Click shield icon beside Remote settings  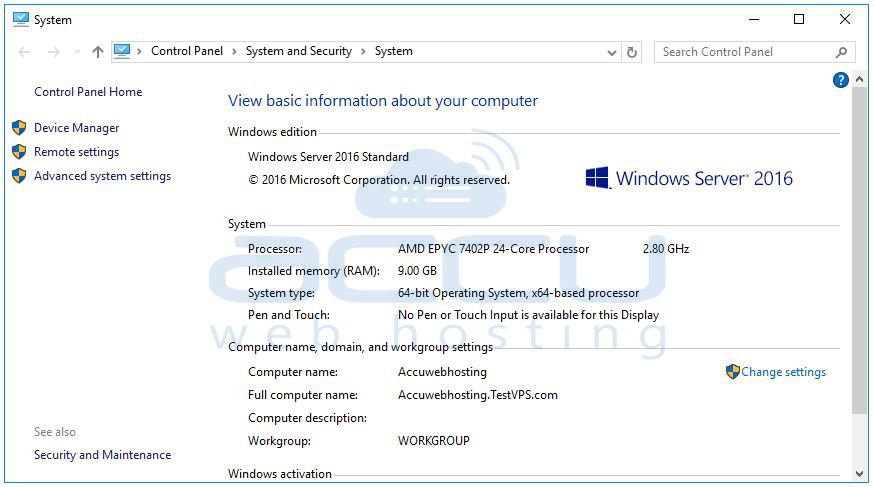coord(19,152)
